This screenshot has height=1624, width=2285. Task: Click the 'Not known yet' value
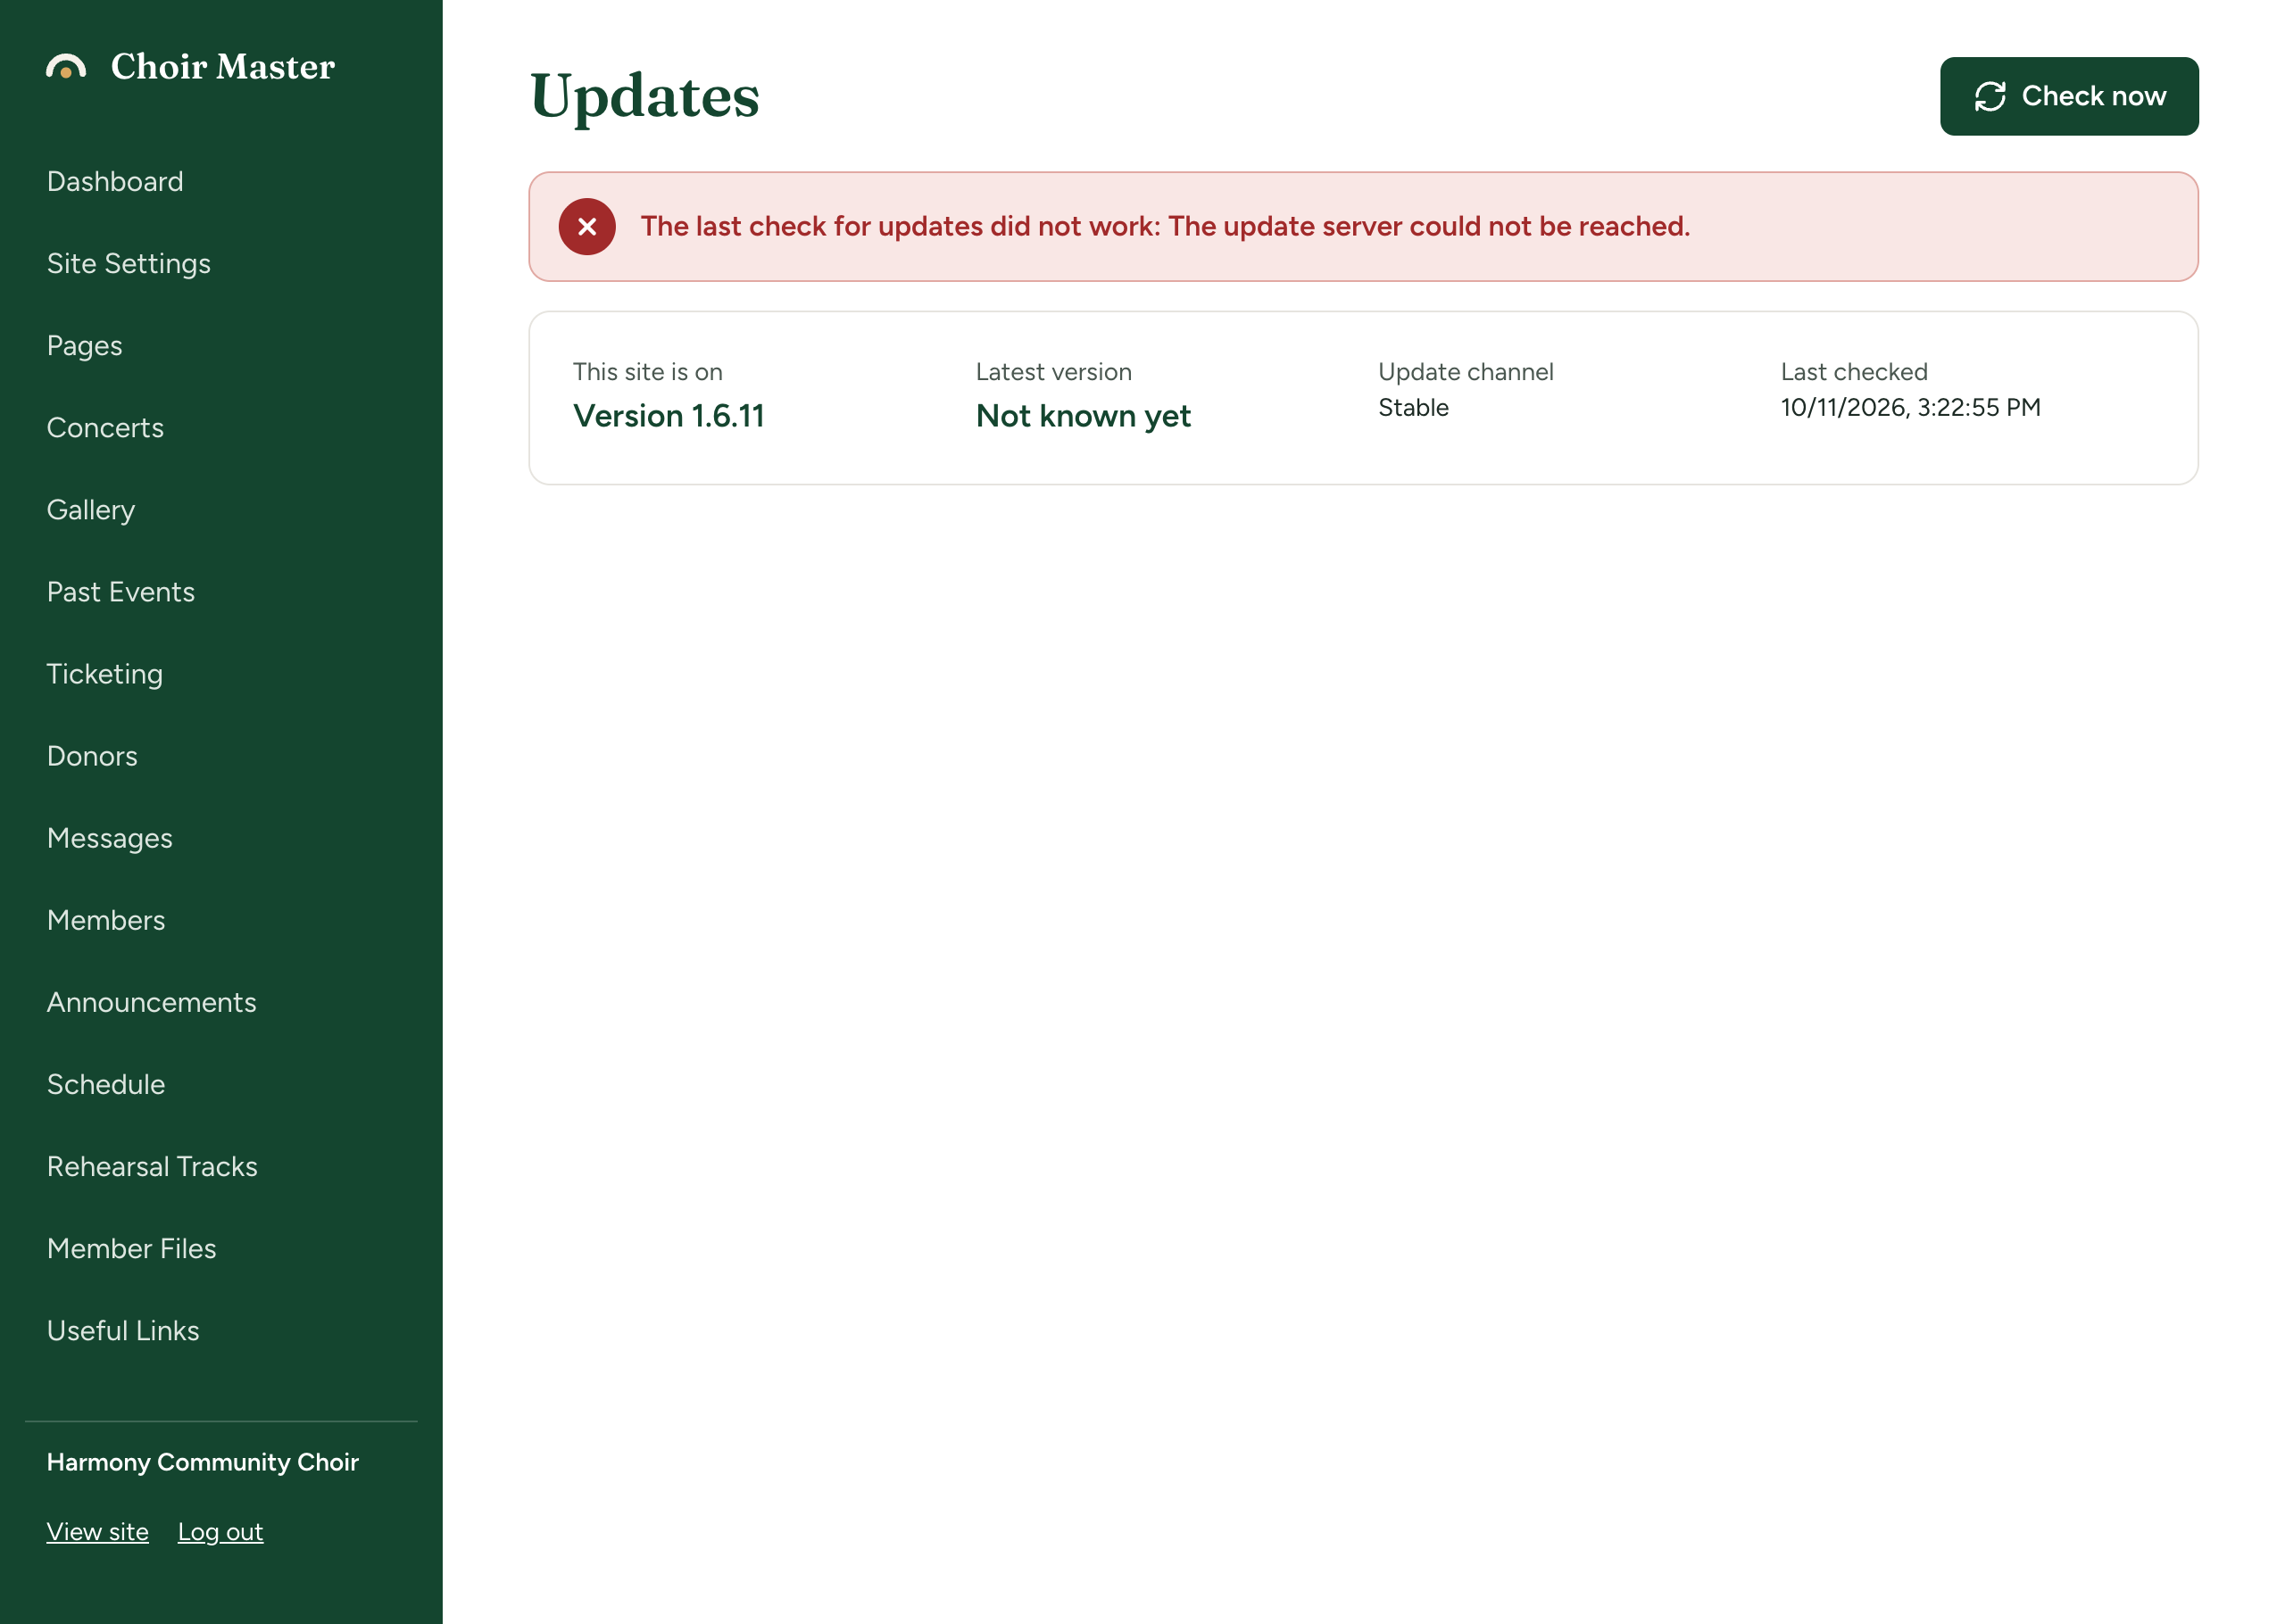pos(1083,416)
